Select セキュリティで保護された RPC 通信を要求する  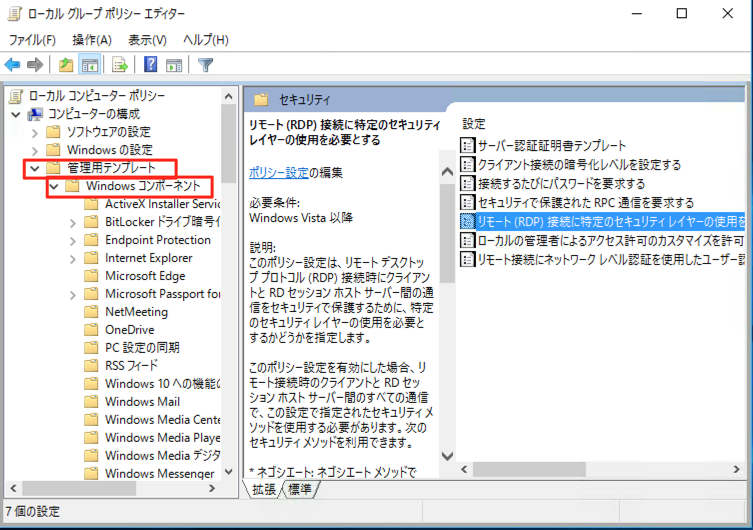tap(586, 203)
